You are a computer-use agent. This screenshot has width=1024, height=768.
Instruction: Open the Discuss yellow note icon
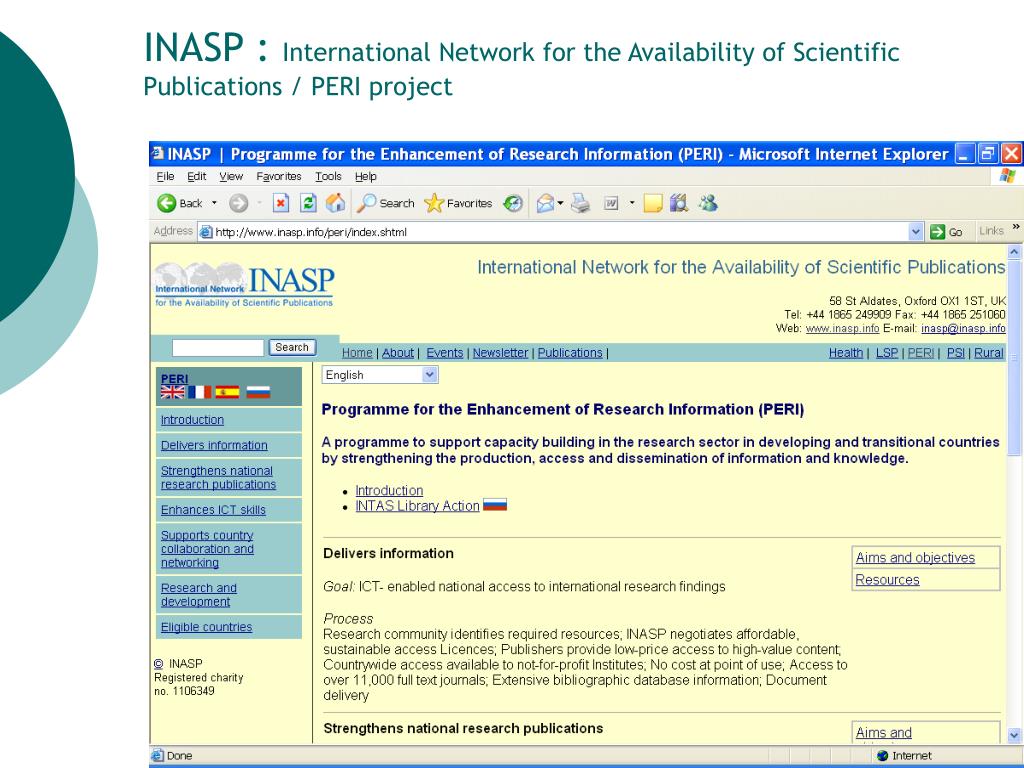(x=652, y=204)
